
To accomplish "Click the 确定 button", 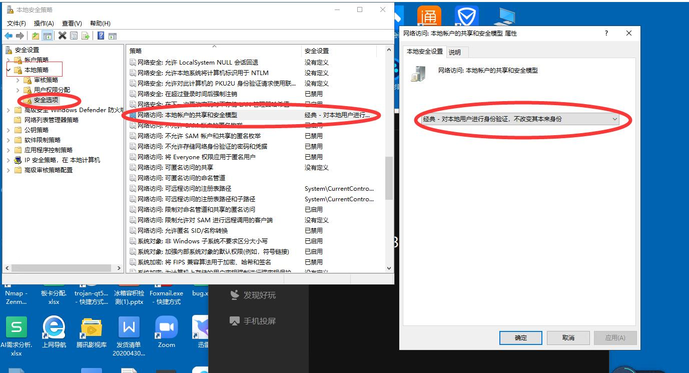I will (520, 338).
